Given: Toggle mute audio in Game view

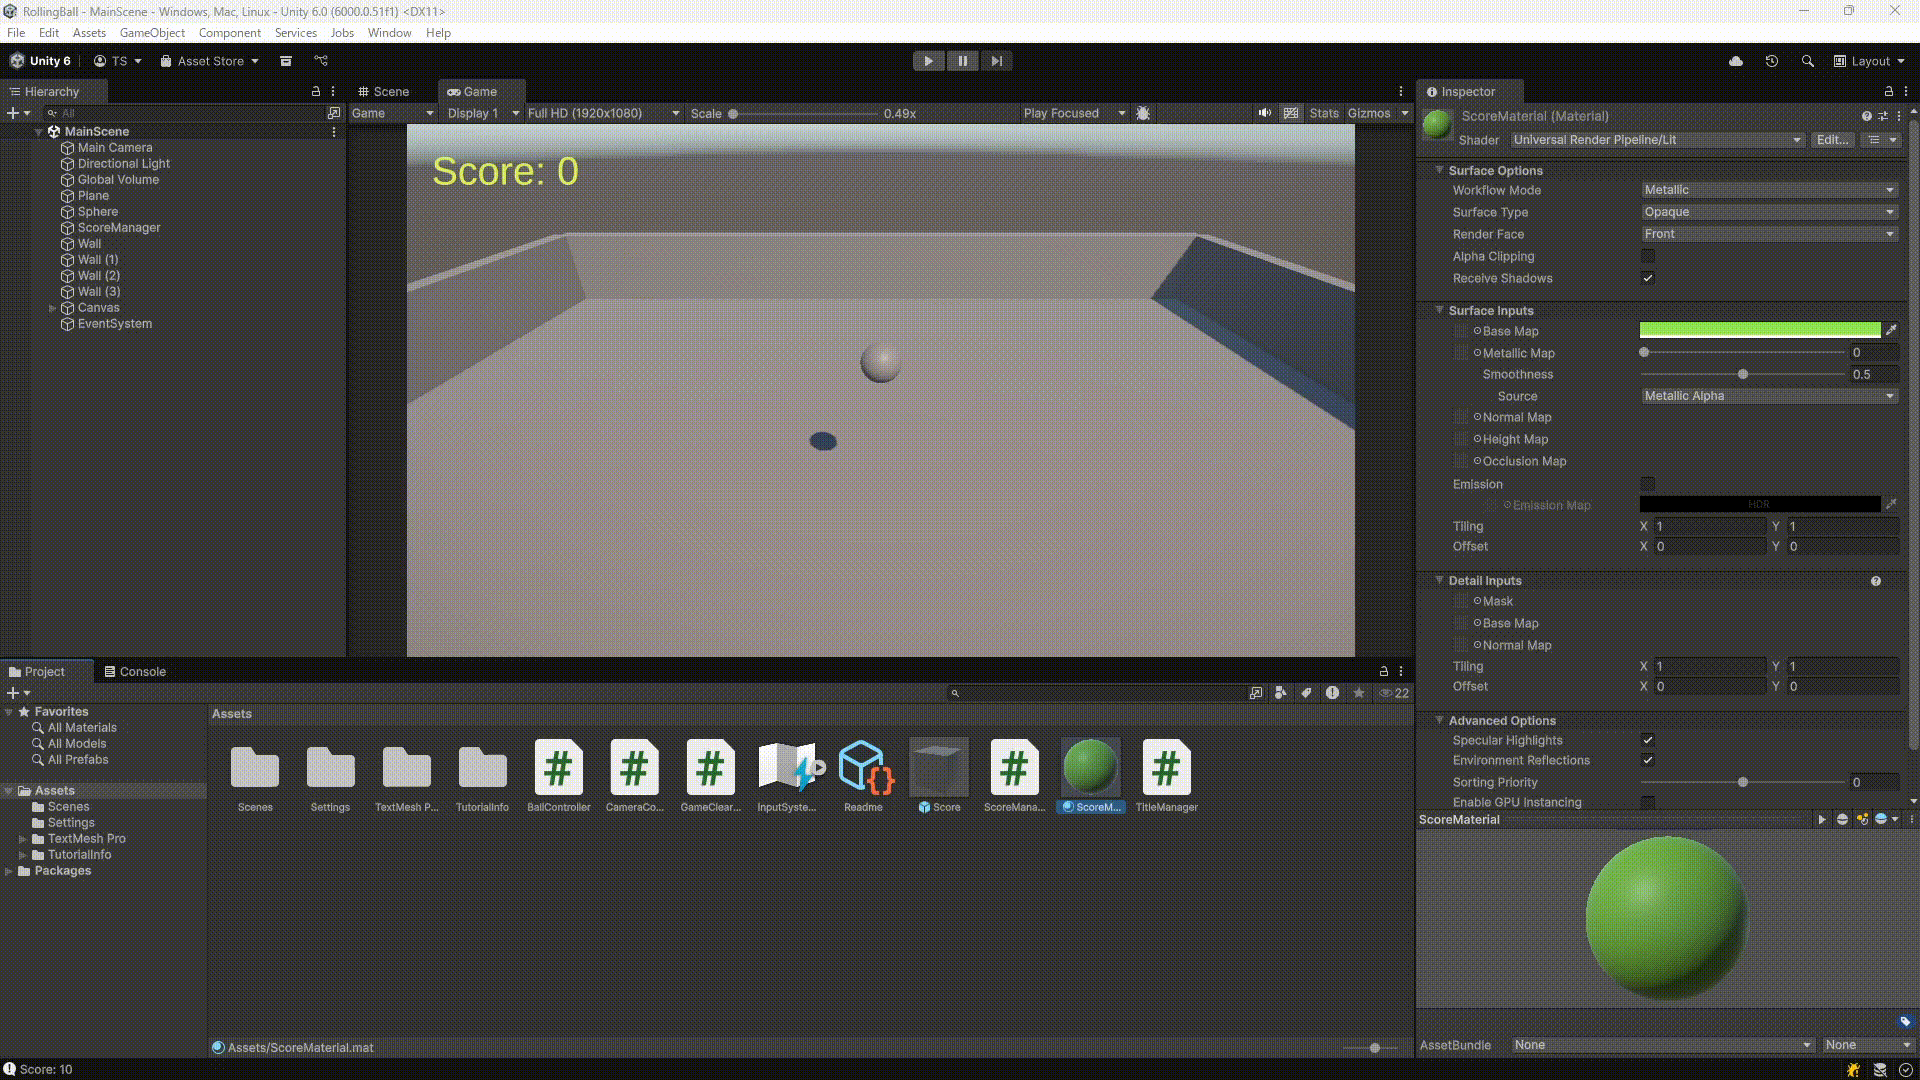Looking at the screenshot, I should (1265, 113).
